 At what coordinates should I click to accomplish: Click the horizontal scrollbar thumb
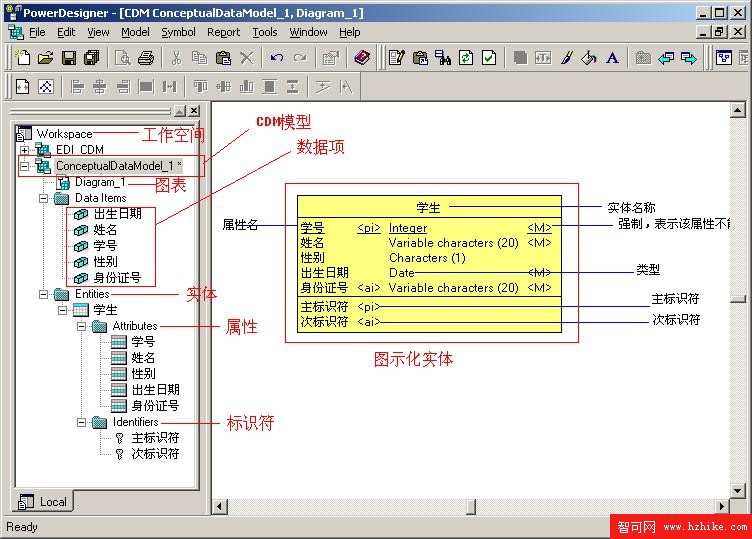point(471,506)
